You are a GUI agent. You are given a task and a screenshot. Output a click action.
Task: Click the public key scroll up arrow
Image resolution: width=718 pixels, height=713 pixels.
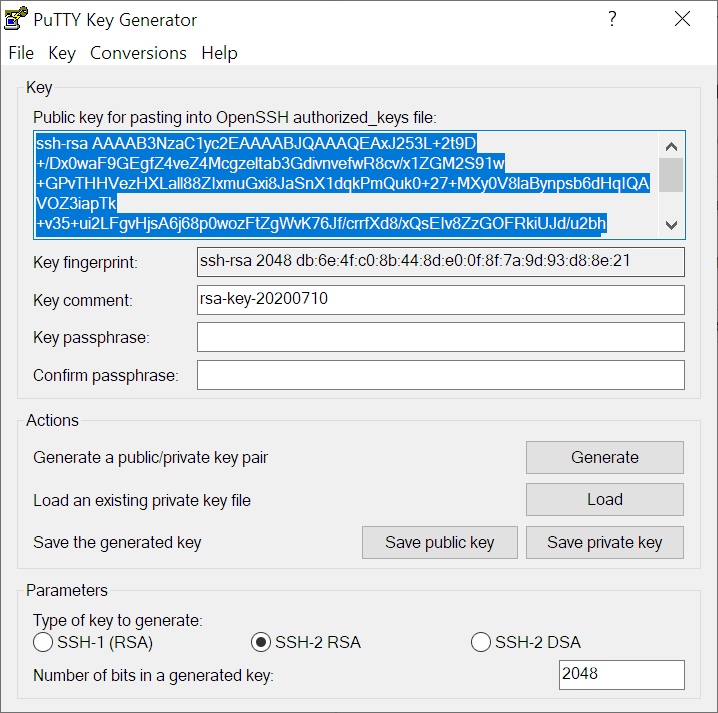pos(671,147)
